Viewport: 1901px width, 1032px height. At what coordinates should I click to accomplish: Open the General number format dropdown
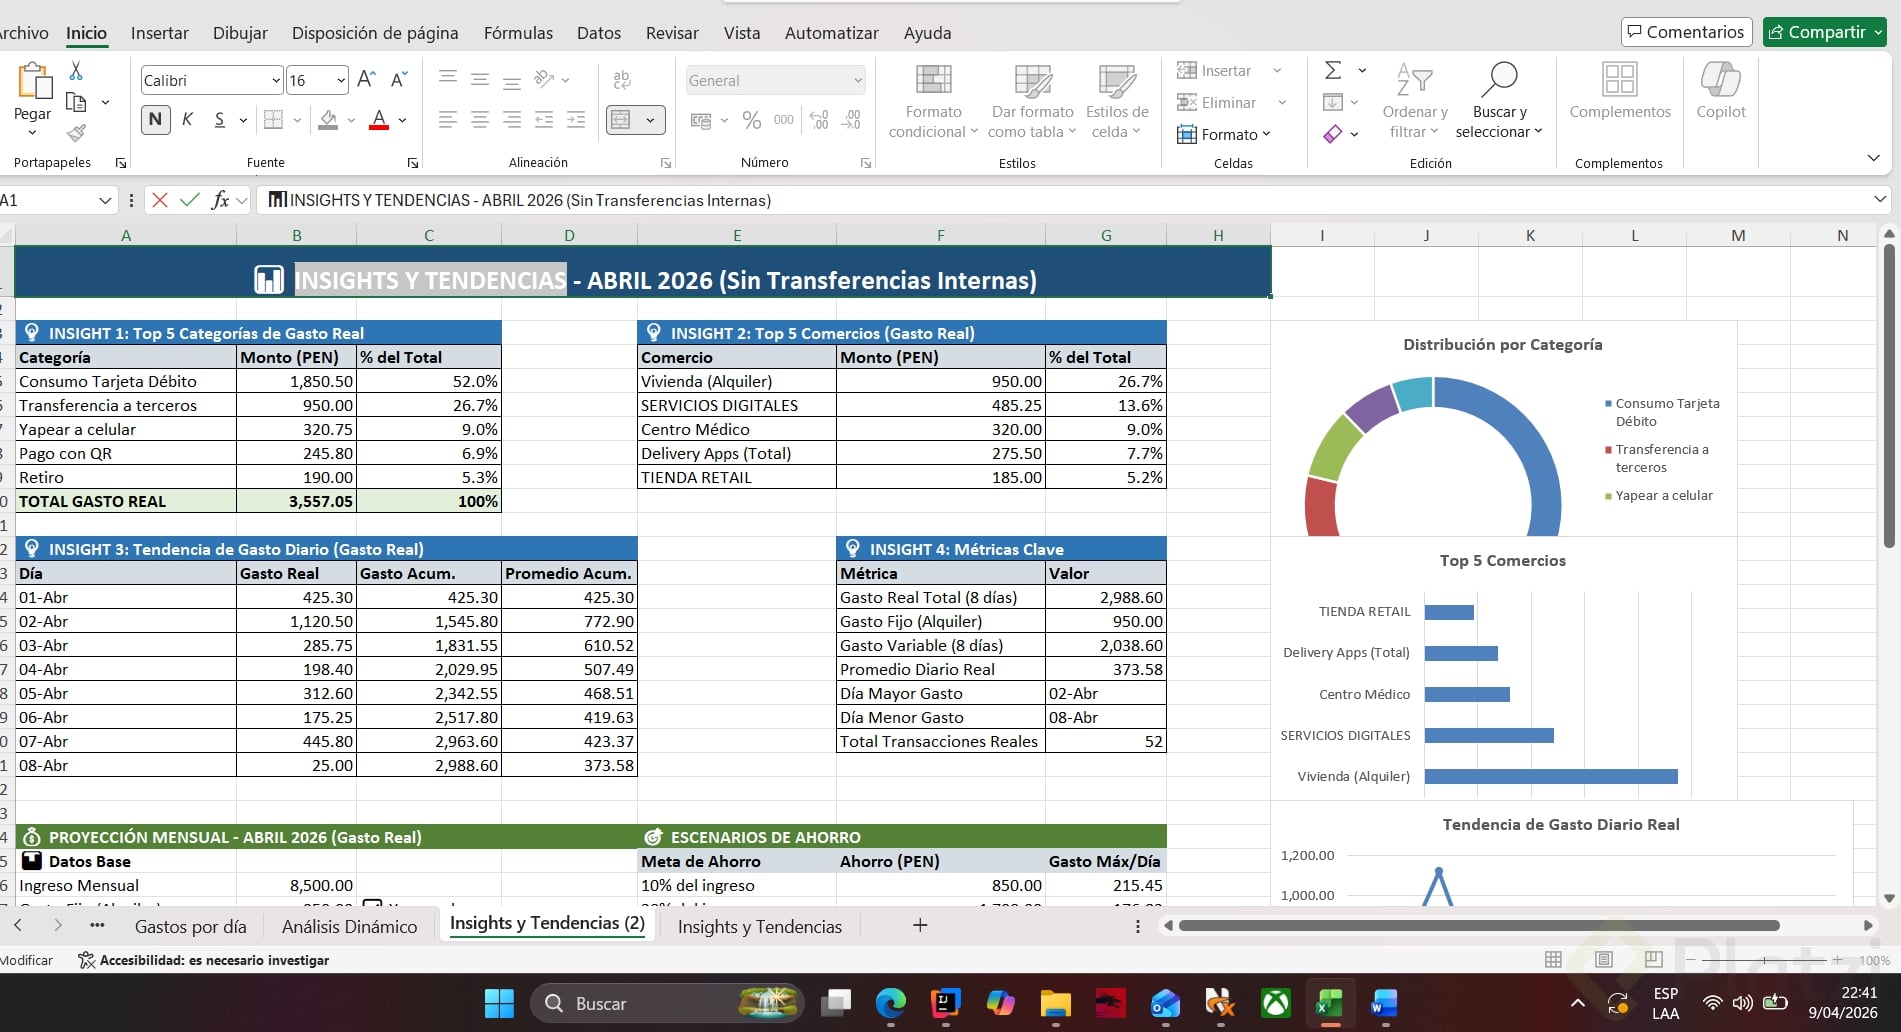point(857,80)
